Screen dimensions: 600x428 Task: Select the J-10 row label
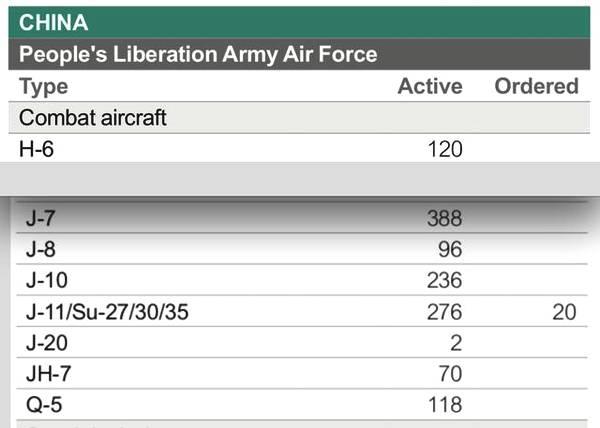point(47,280)
